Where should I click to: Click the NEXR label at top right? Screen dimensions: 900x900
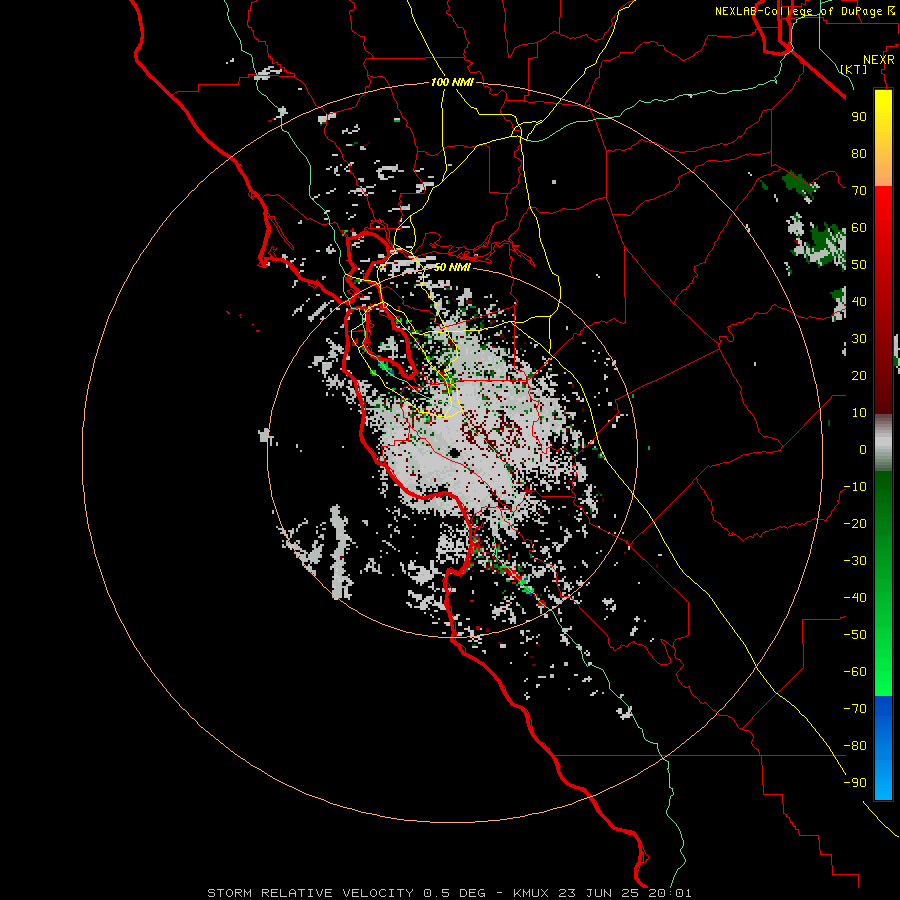click(x=879, y=60)
